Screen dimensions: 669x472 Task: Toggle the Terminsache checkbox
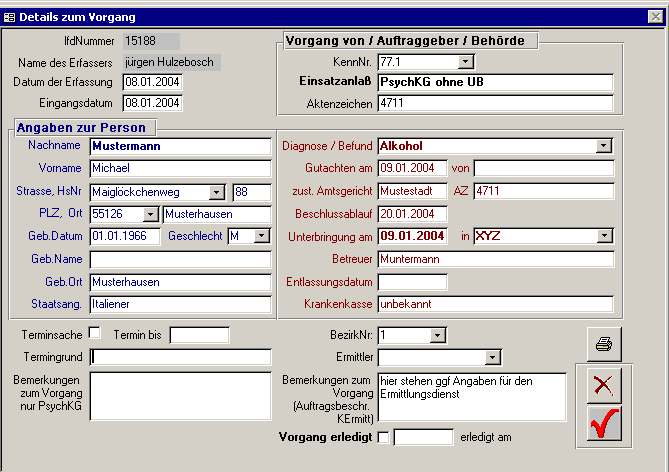[x=95, y=333]
